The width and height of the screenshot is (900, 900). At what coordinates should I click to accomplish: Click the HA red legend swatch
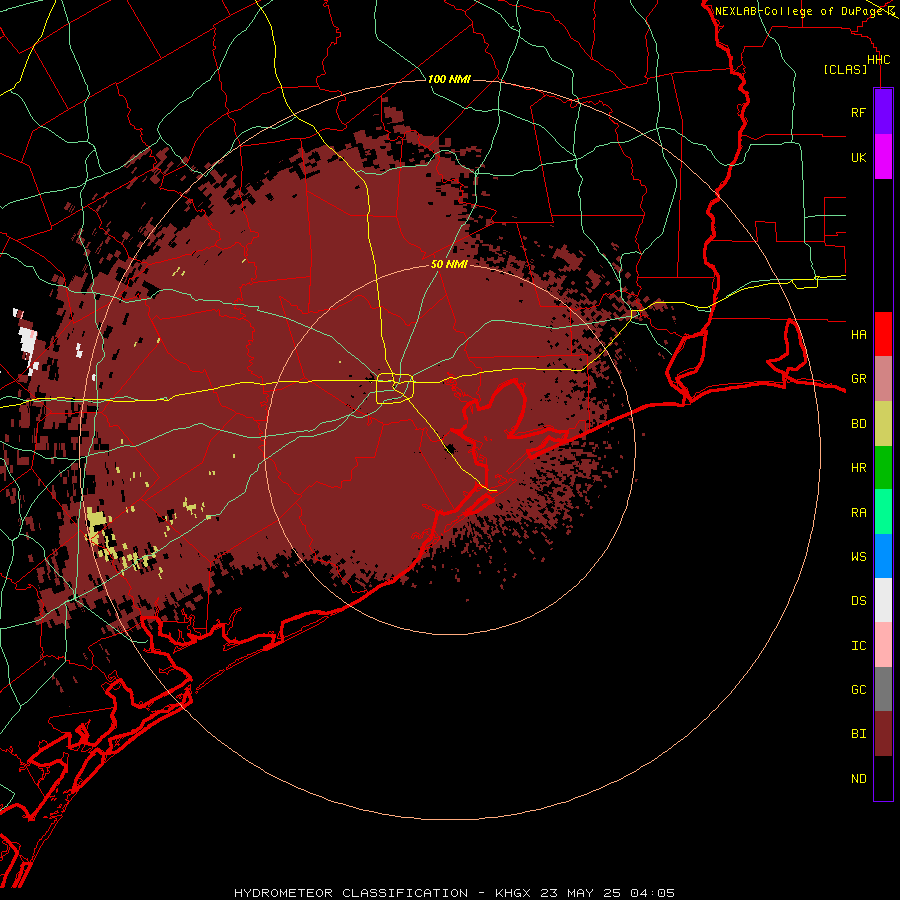tap(883, 334)
